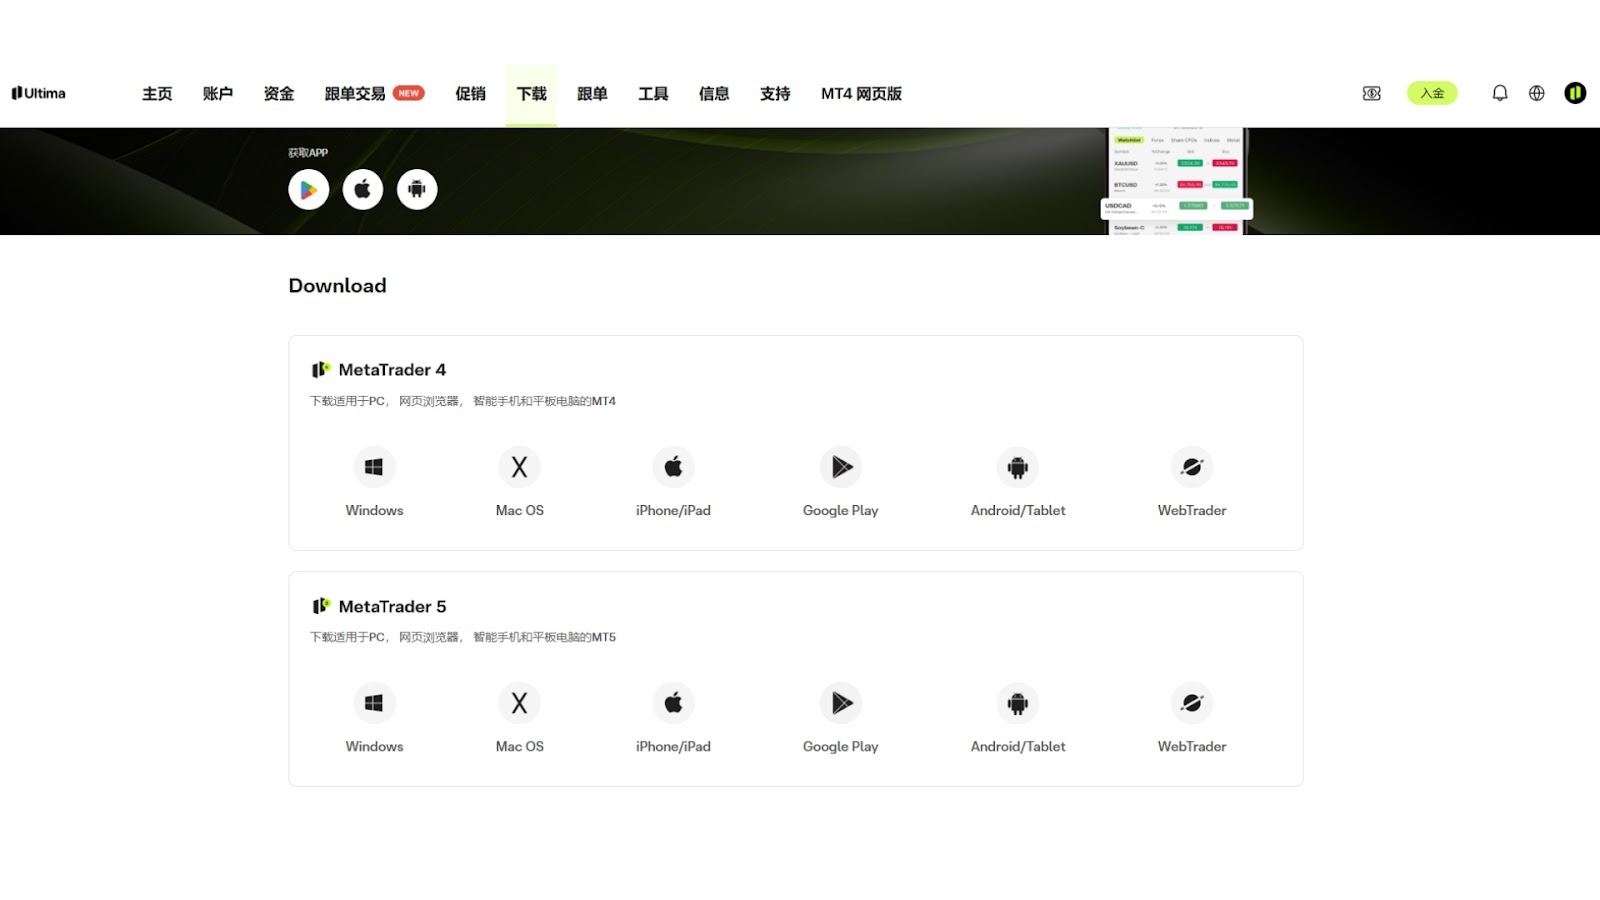This screenshot has width=1600, height=900.
Task: Click the Android icon in banner
Action: point(417,189)
